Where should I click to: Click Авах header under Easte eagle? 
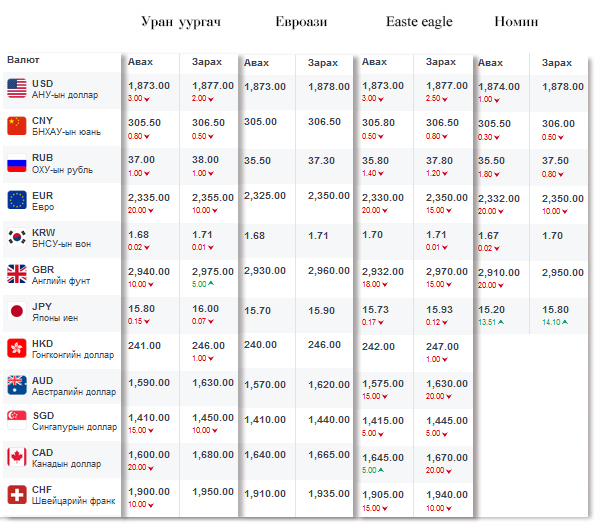click(374, 62)
